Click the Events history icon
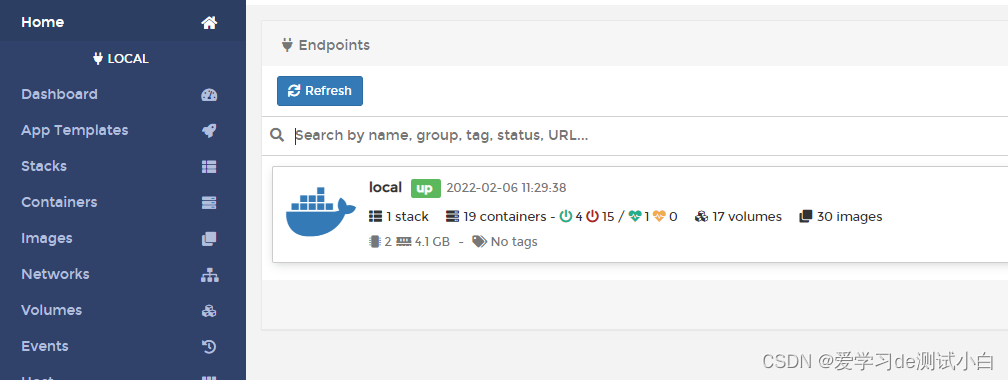This screenshot has height=380, width=1008. (x=209, y=347)
